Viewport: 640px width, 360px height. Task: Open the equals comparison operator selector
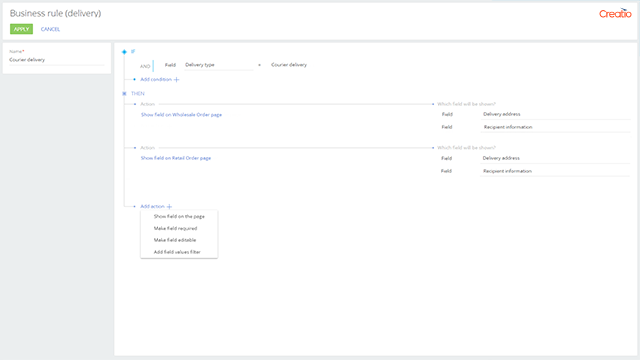click(259, 65)
